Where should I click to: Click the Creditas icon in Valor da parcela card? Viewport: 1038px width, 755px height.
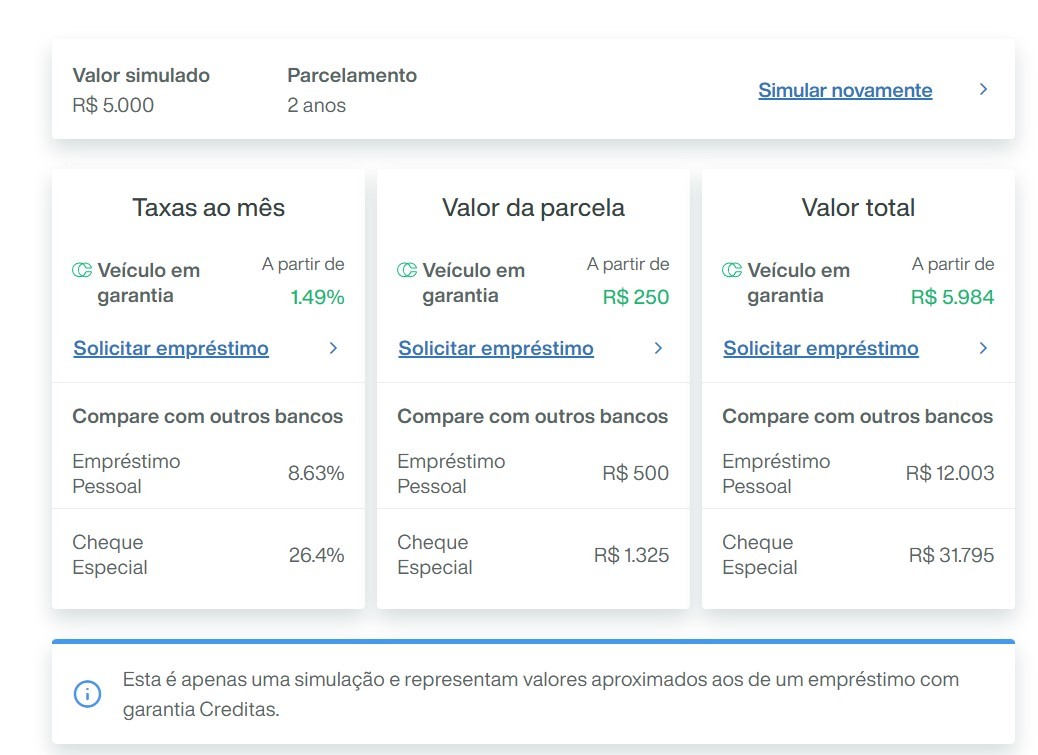click(x=407, y=270)
